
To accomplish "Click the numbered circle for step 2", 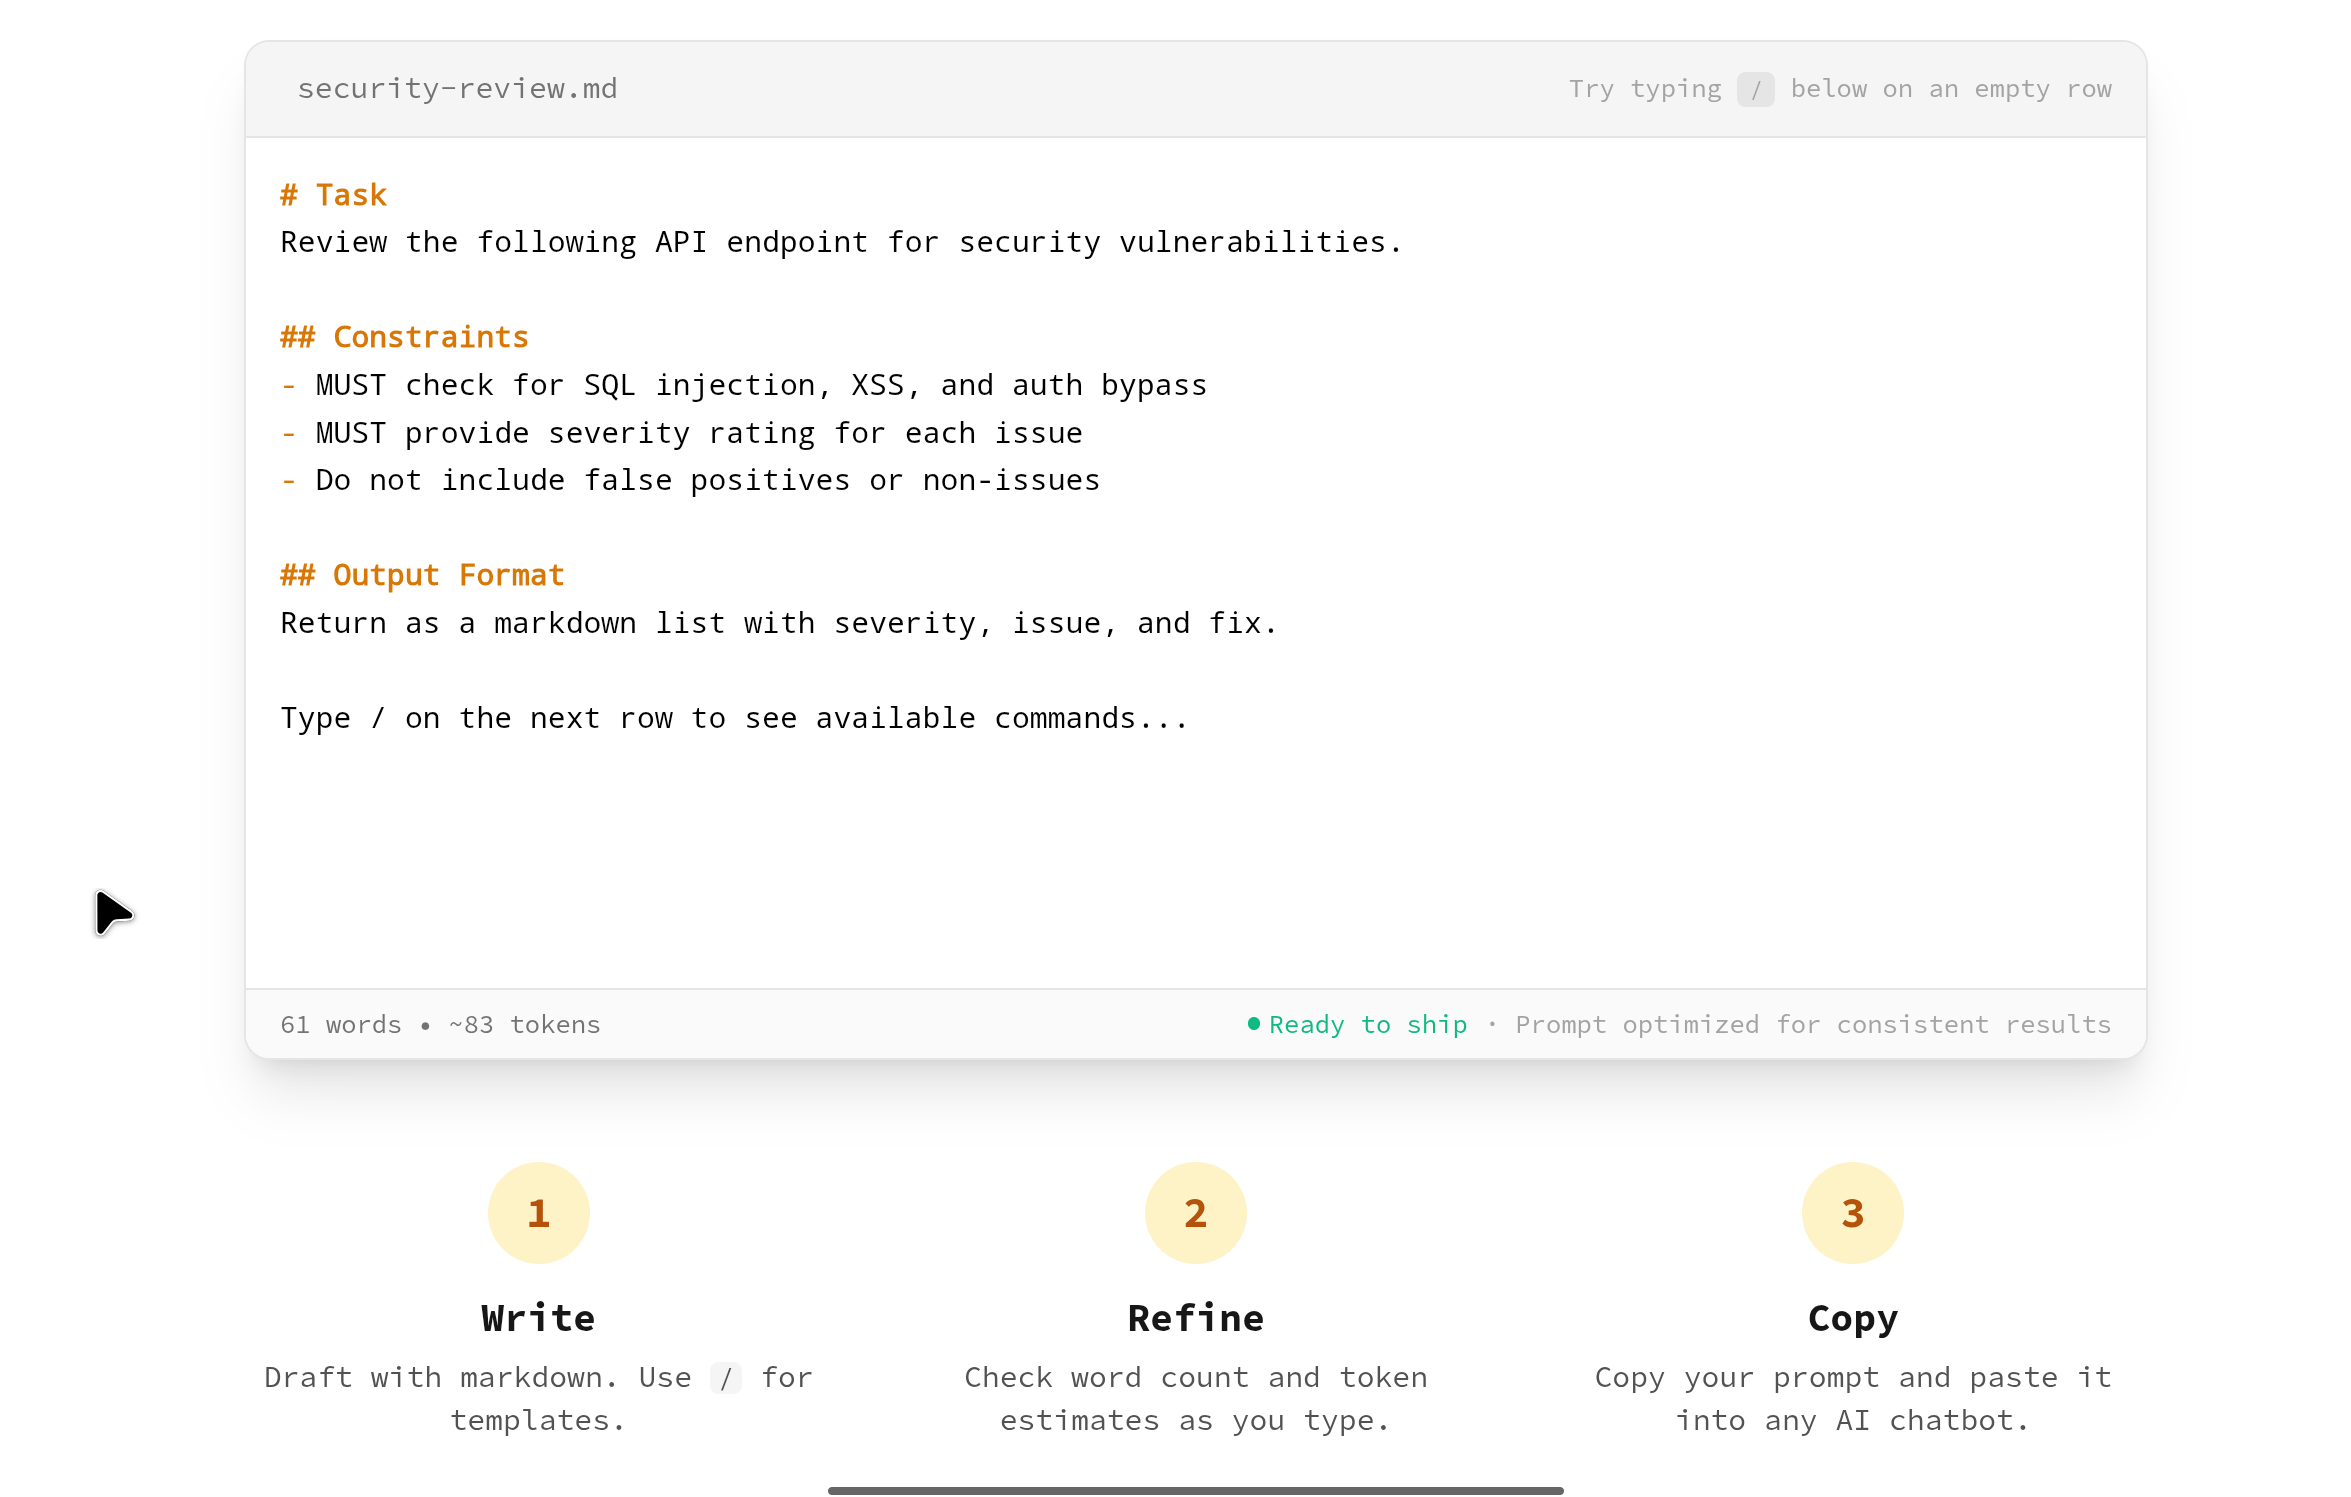I will click(x=1195, y=1212).
